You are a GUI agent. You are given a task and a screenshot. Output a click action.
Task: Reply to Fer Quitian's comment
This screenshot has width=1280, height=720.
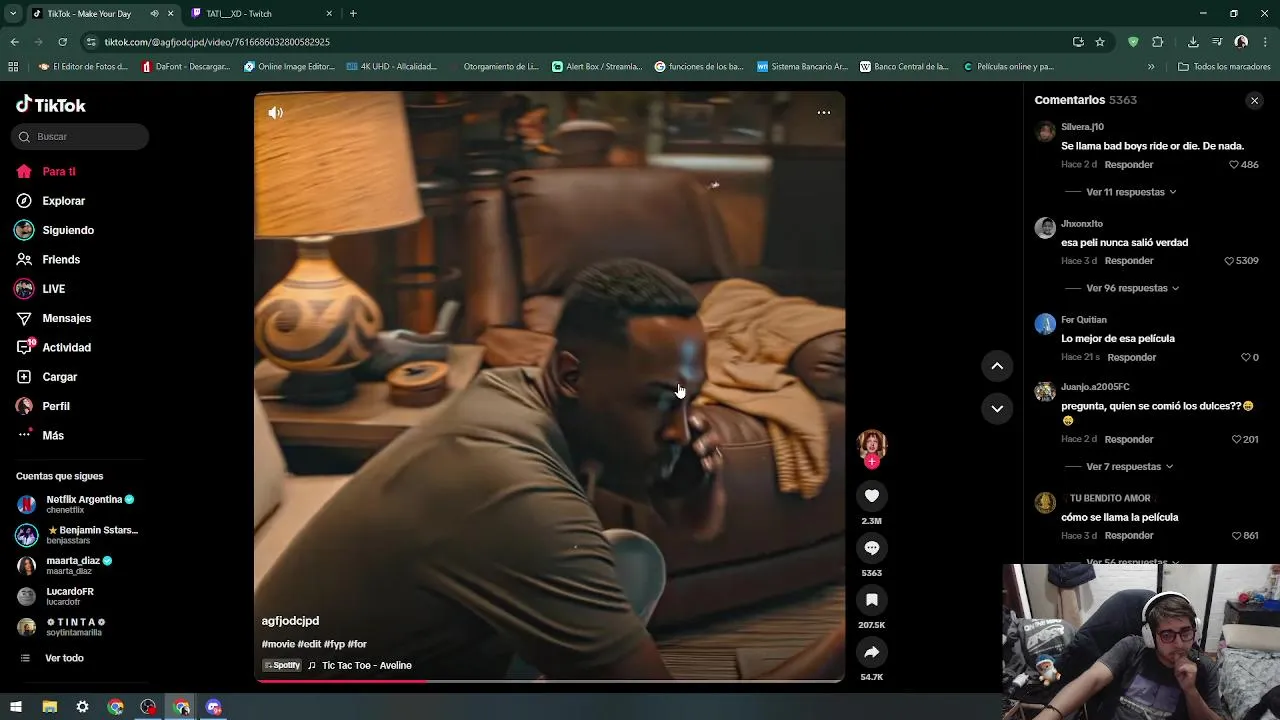pos(1132,357)
